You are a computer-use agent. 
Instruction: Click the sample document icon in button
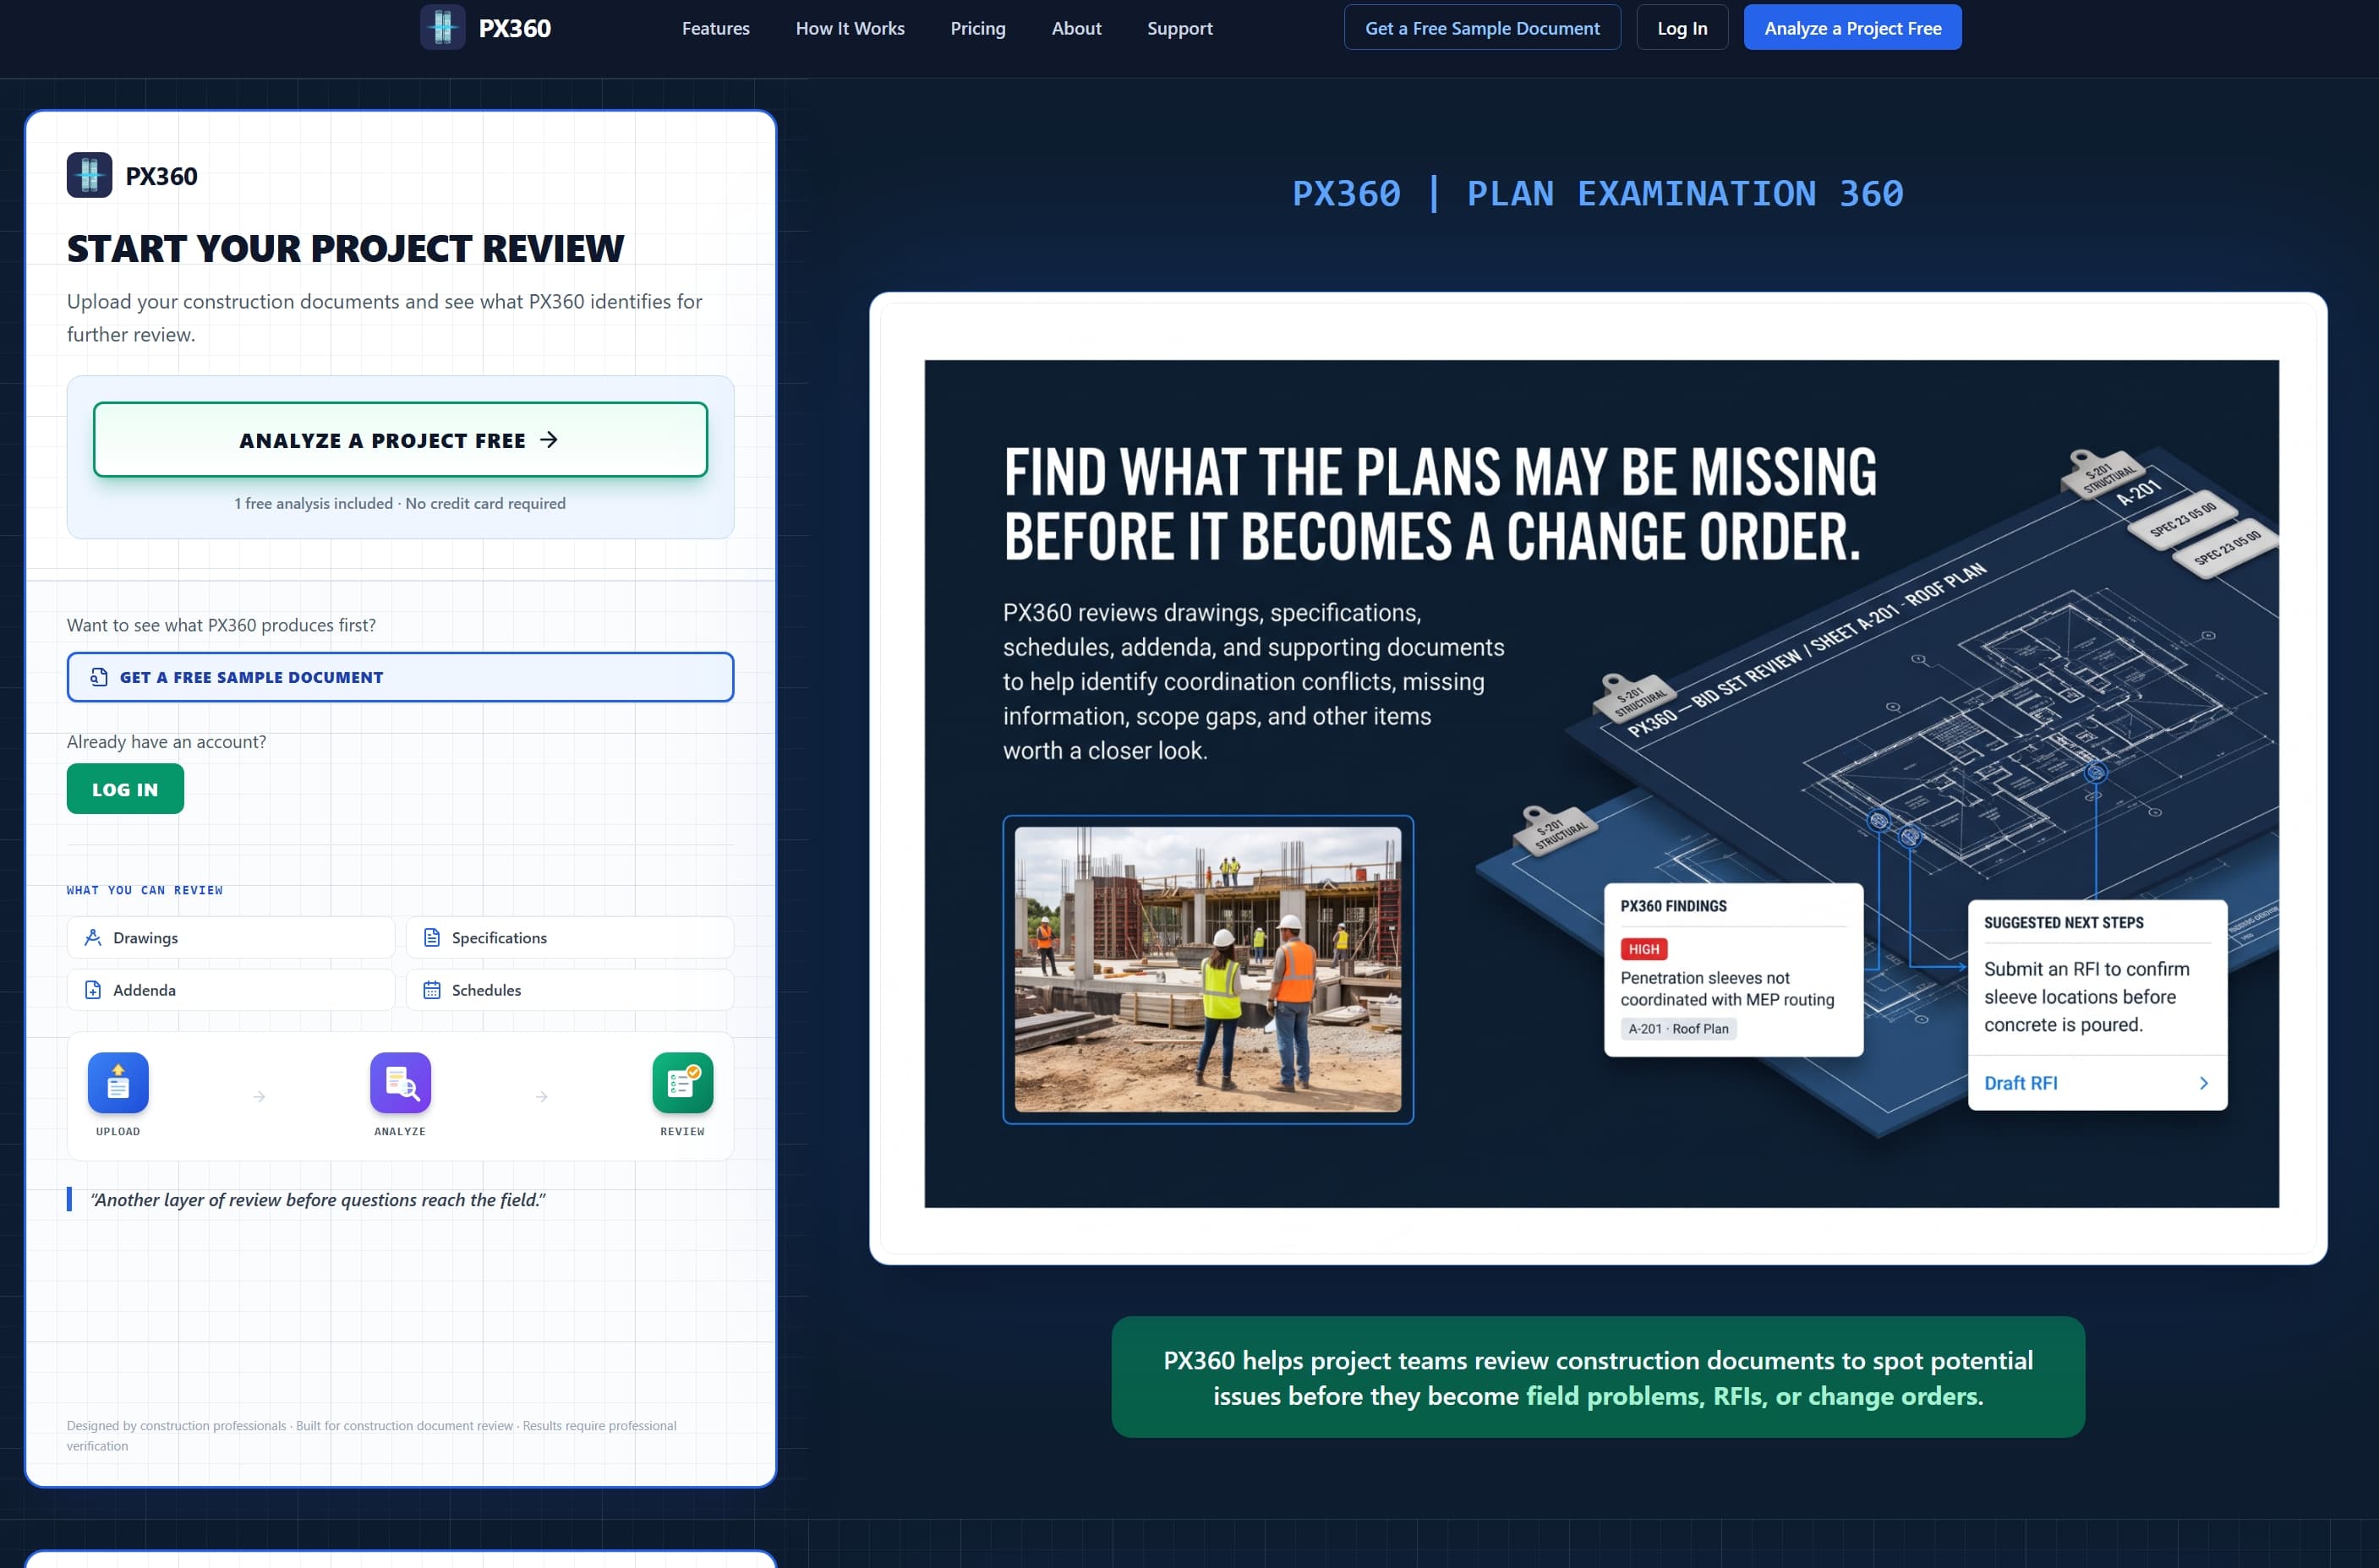[x=99, y=677]
